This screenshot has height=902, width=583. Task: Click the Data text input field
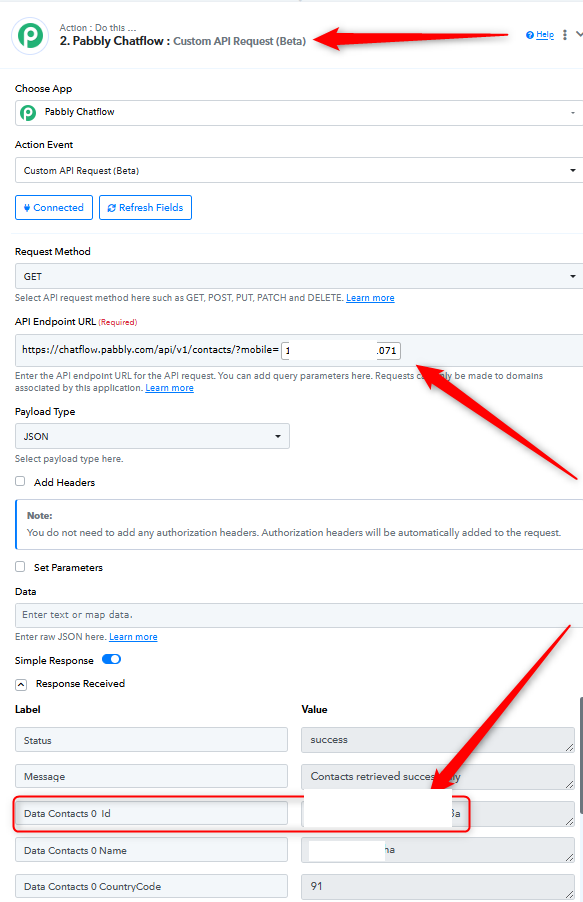(299, 615)
